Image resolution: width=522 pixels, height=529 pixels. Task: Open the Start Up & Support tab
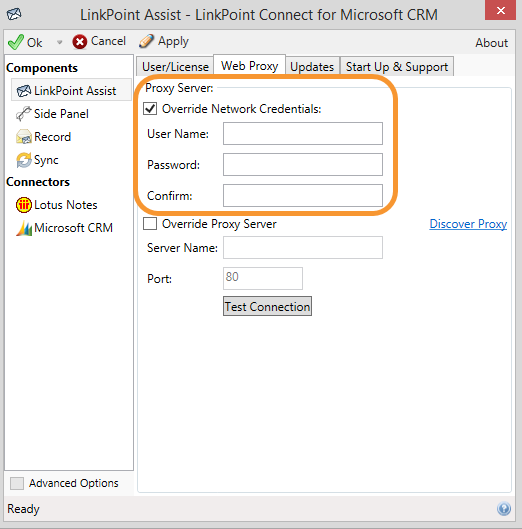coord(397,66)
